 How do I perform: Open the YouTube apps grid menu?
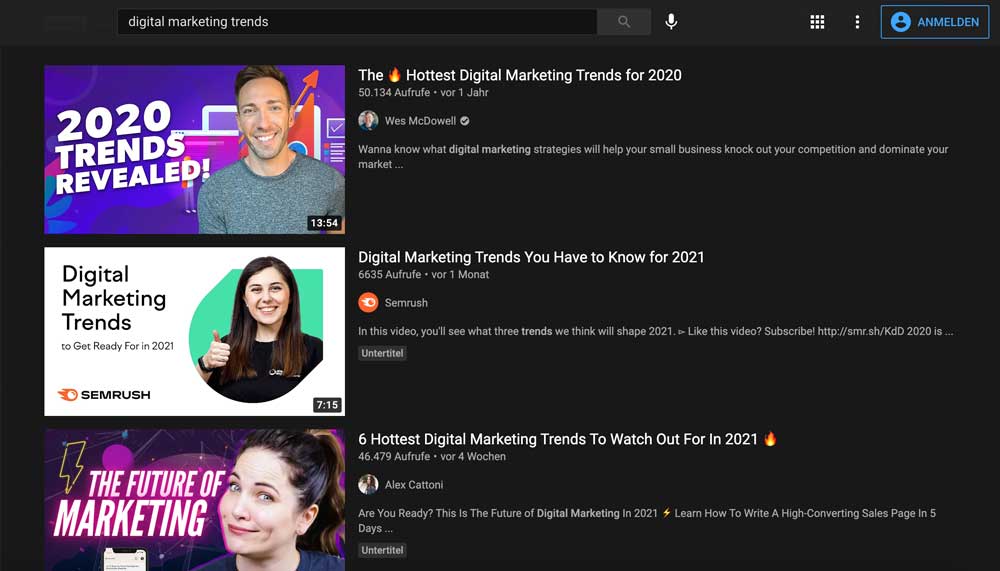817,22
